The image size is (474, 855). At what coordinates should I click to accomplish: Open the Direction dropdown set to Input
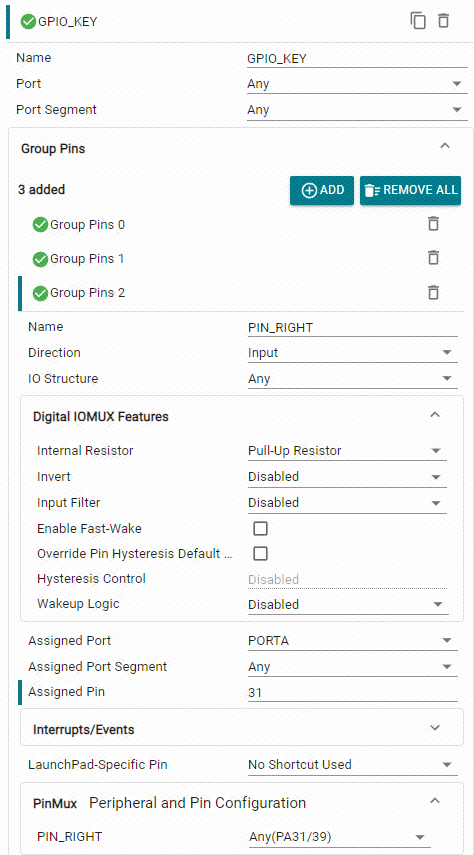click(x=352, y=353)
